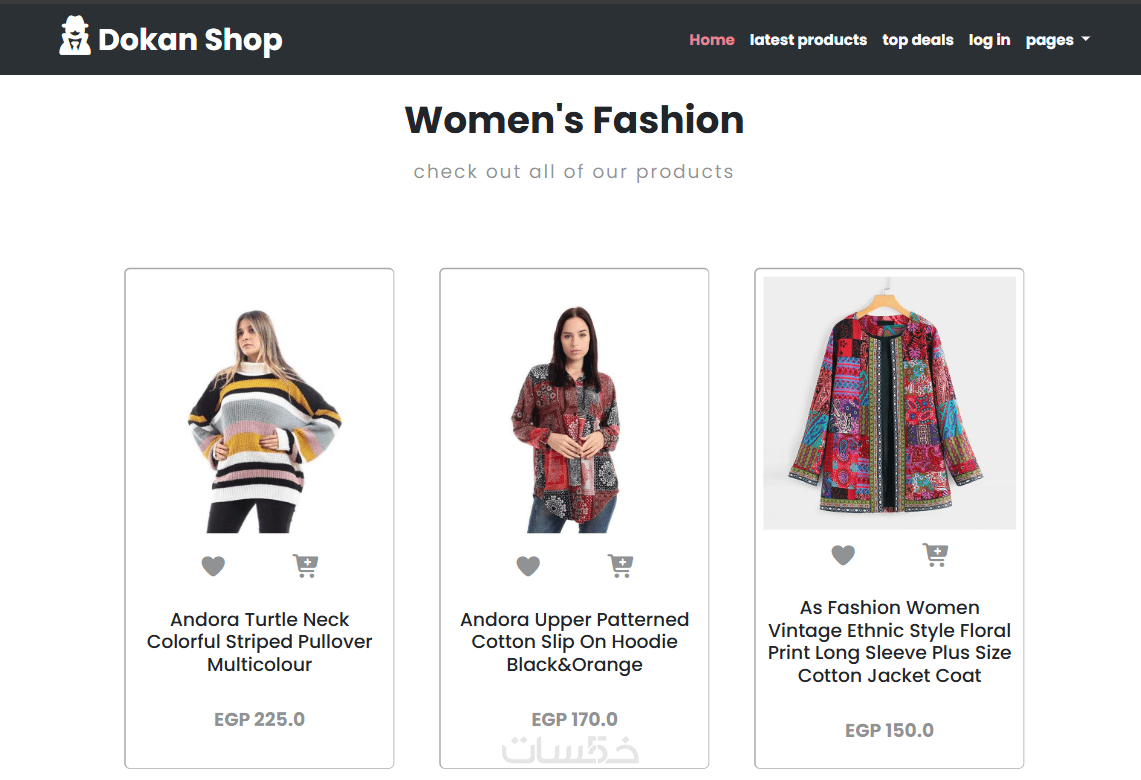The height and width of the screenshot is (780, 1141).
Task: Open the latest products page
Action: [x=808, y=40]
